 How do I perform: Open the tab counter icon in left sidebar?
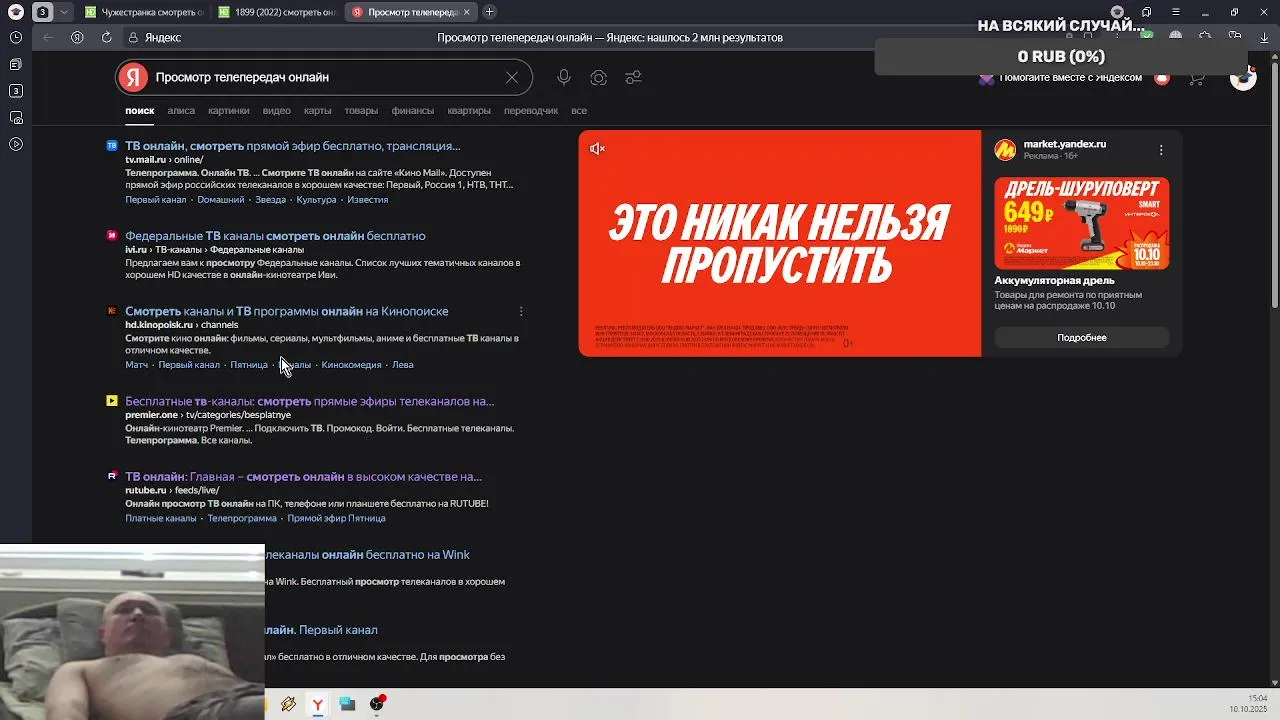click(16, 91)
